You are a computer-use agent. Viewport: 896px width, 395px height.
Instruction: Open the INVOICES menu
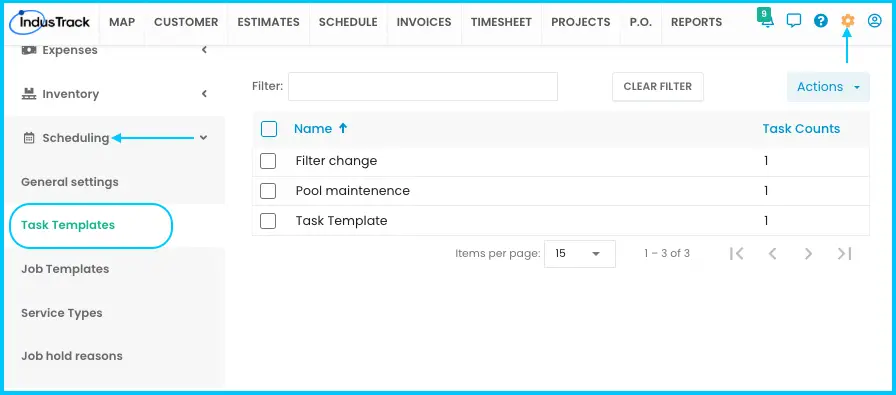424,22
